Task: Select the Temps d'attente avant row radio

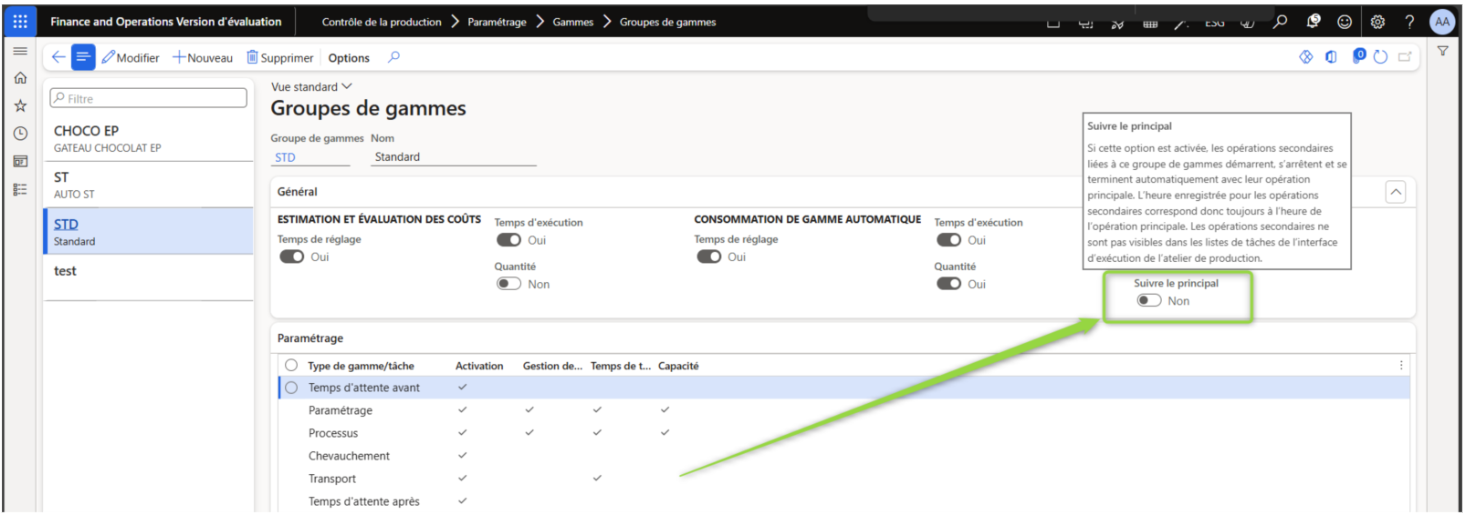Action: click(292, 388)
